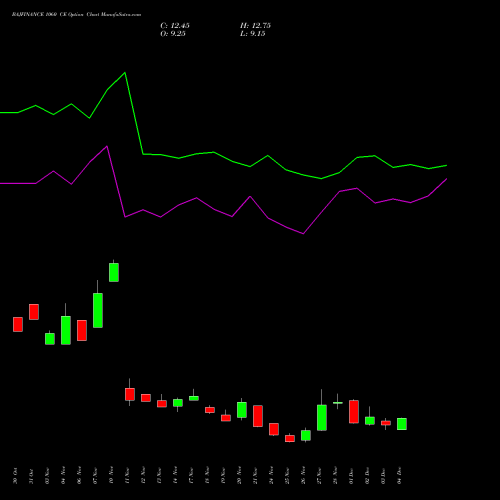Screen dimensions: 500x500
Task: Click the 12 Nov date label
Action: coord(143,476)
